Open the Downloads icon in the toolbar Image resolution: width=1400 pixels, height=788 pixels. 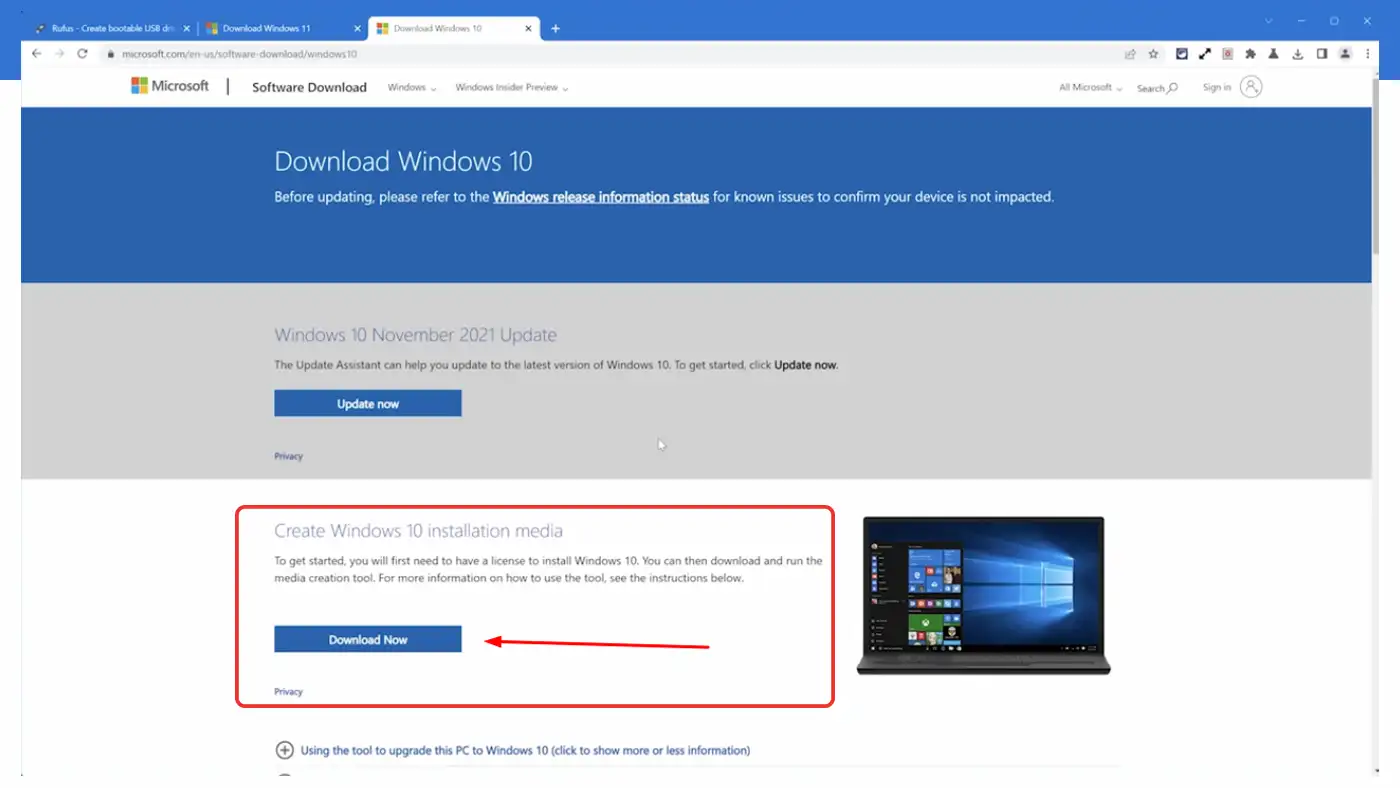click(1297, 54)
